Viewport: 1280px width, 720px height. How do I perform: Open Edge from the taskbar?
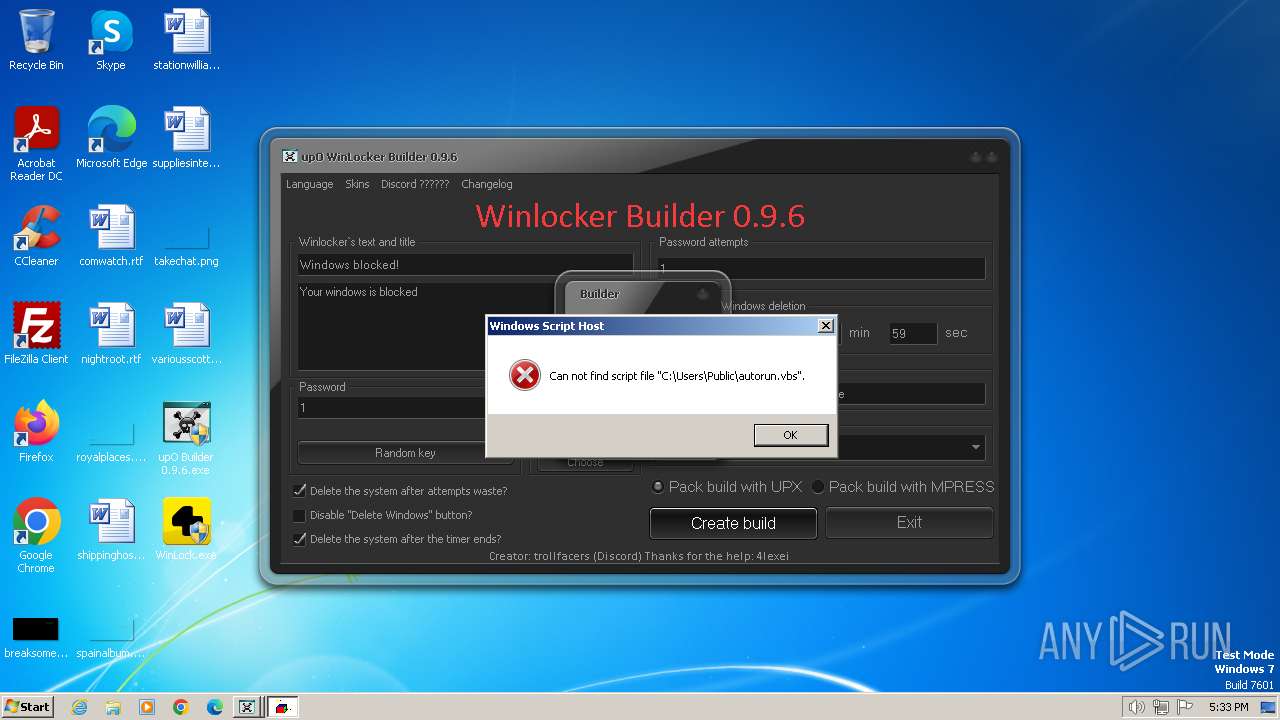[215, 707]
